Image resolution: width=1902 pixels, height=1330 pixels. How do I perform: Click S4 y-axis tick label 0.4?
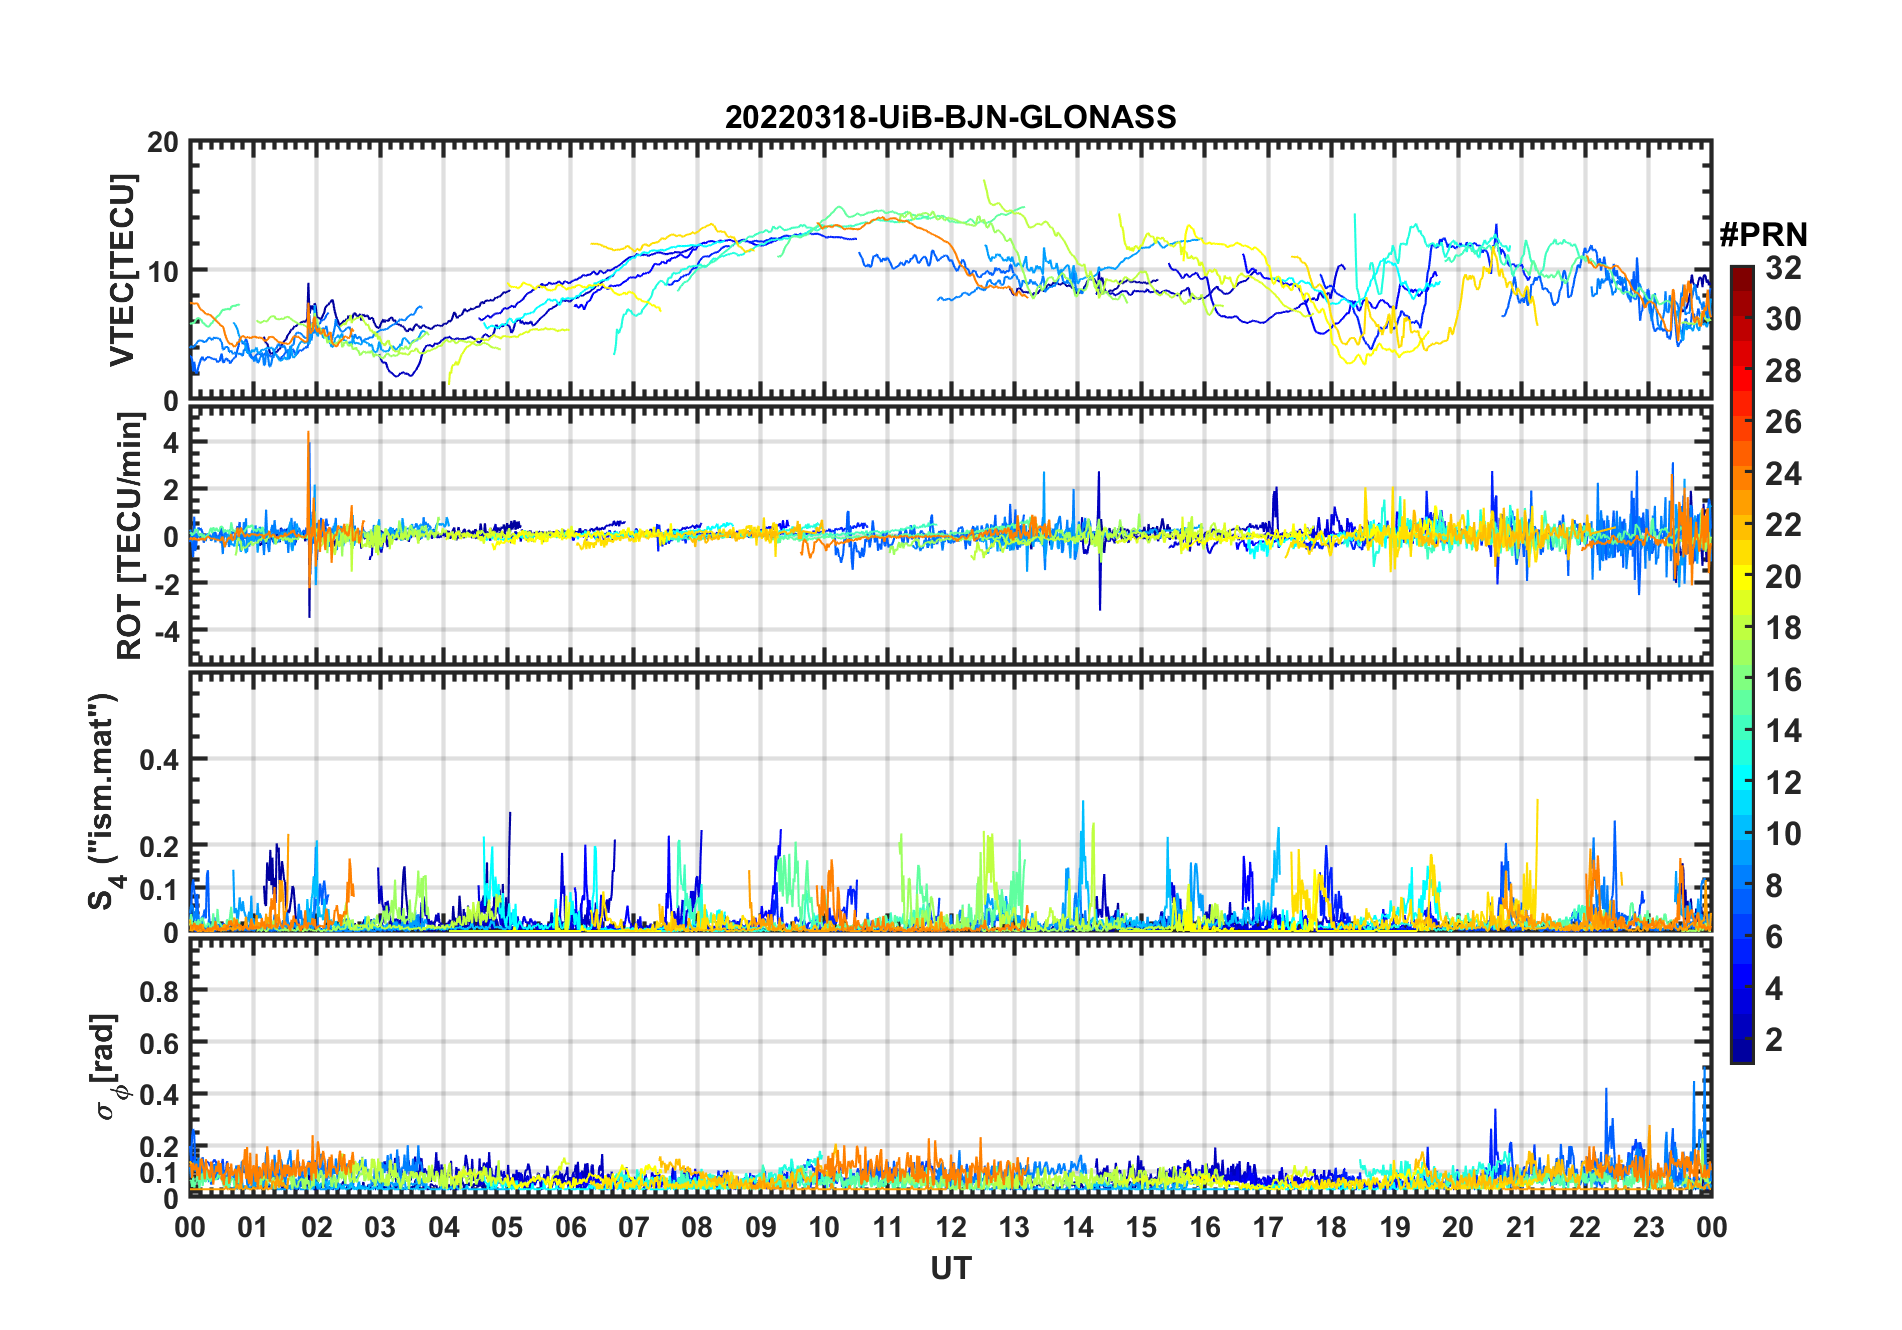(x=159, y=760)
